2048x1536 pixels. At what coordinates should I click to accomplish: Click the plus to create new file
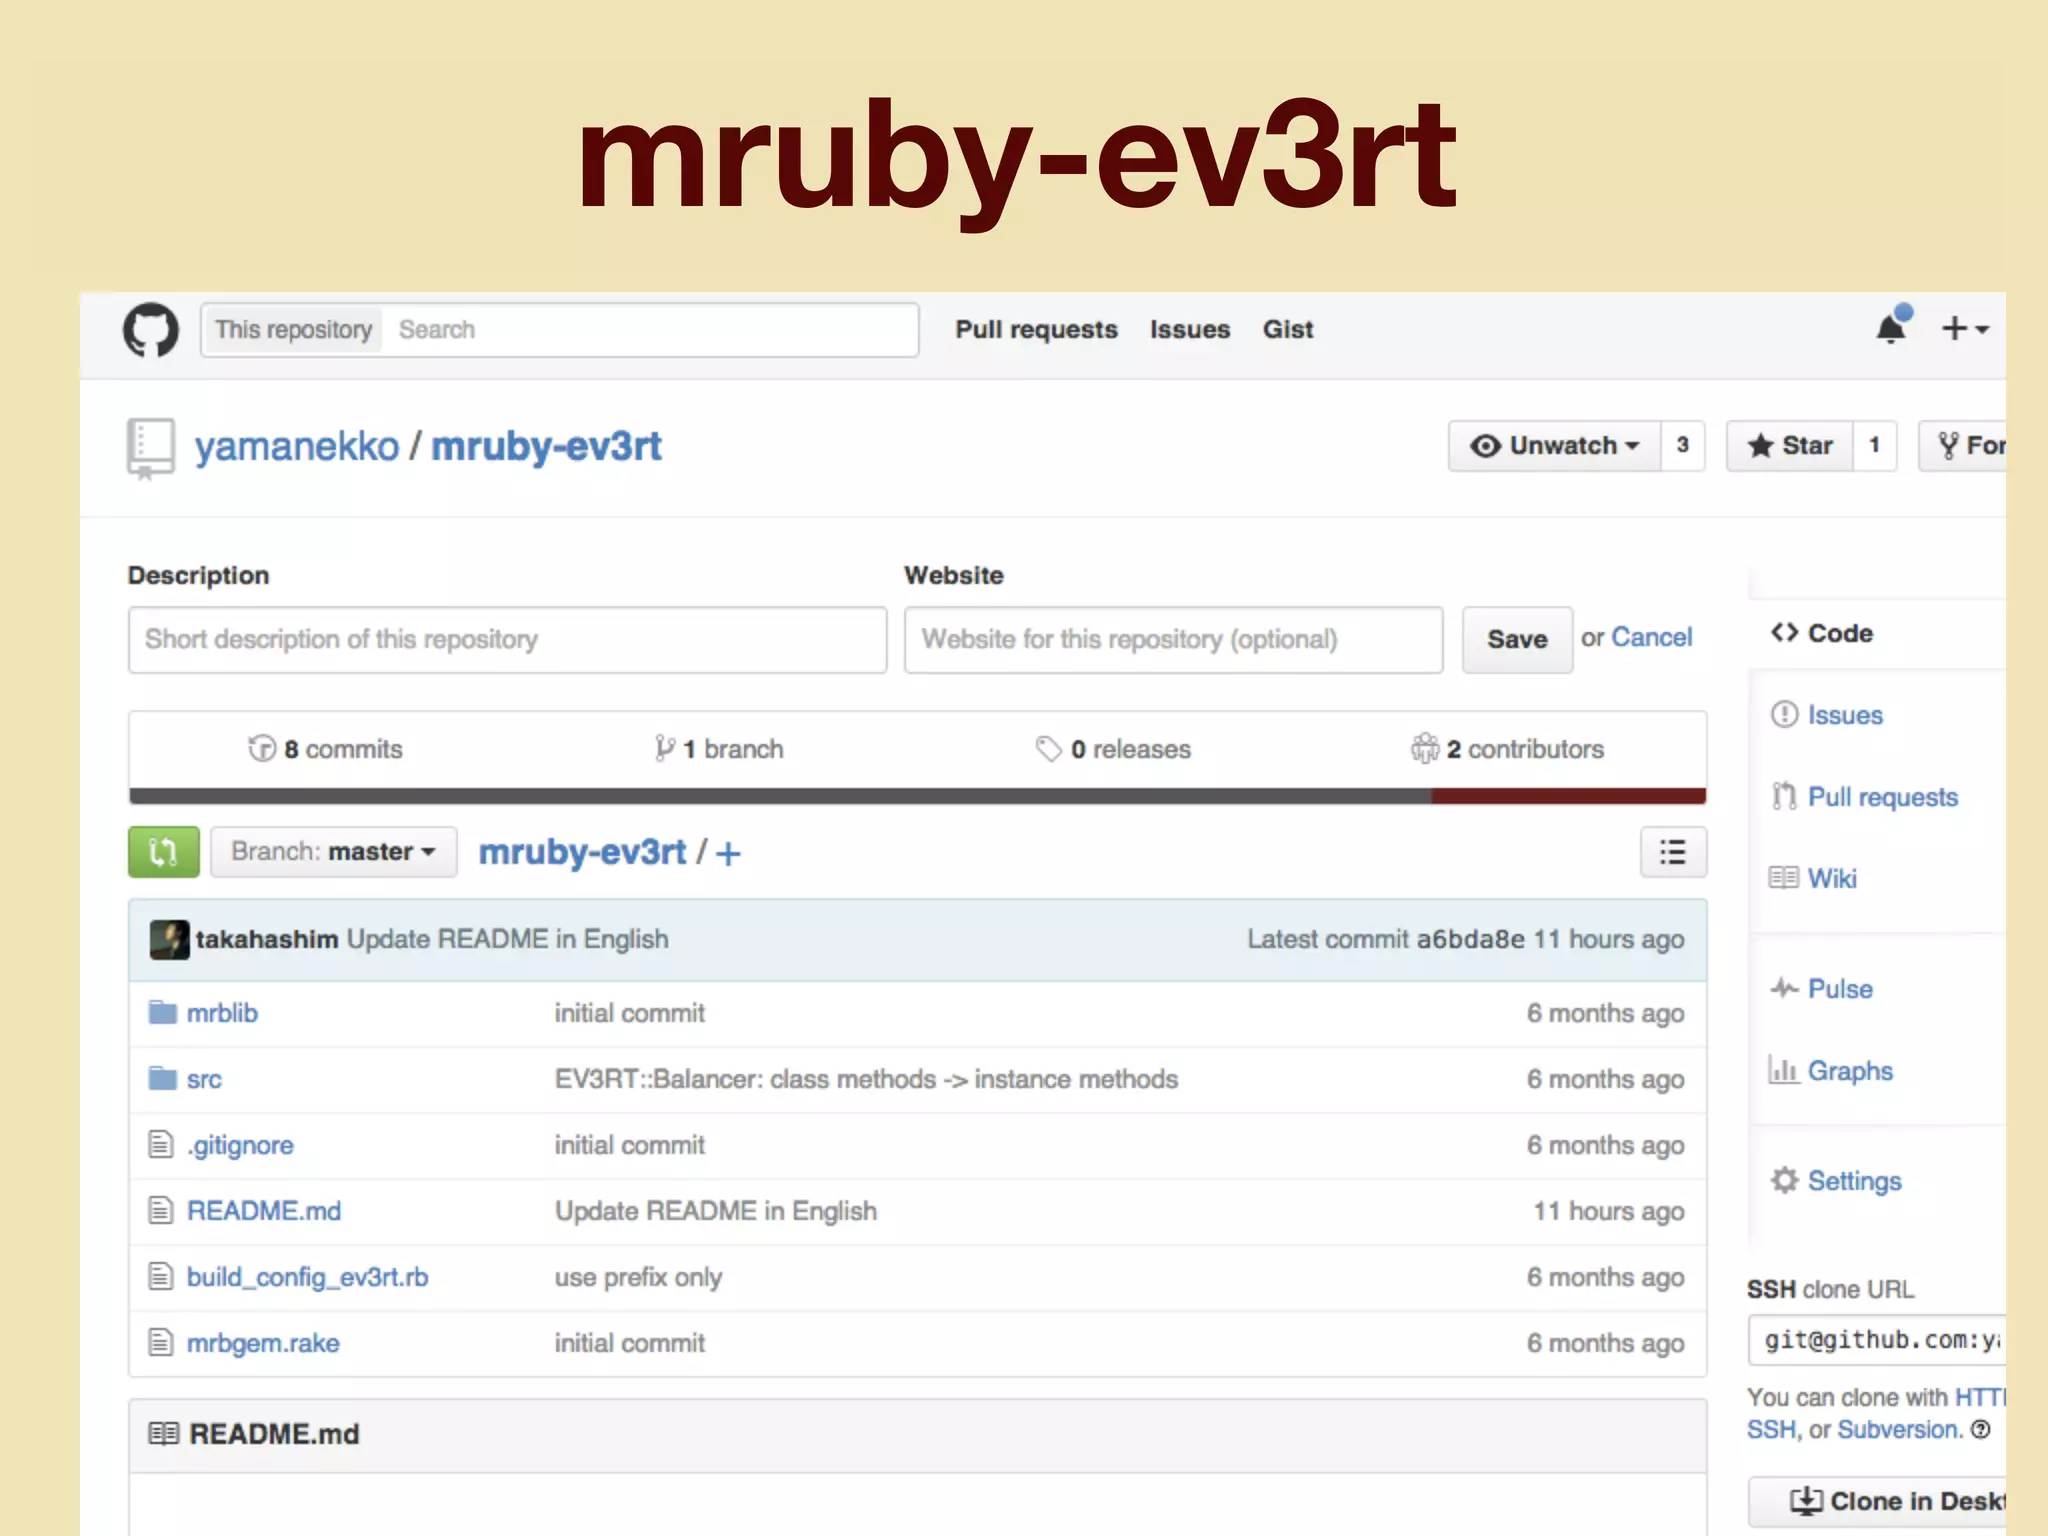[729, 853]
